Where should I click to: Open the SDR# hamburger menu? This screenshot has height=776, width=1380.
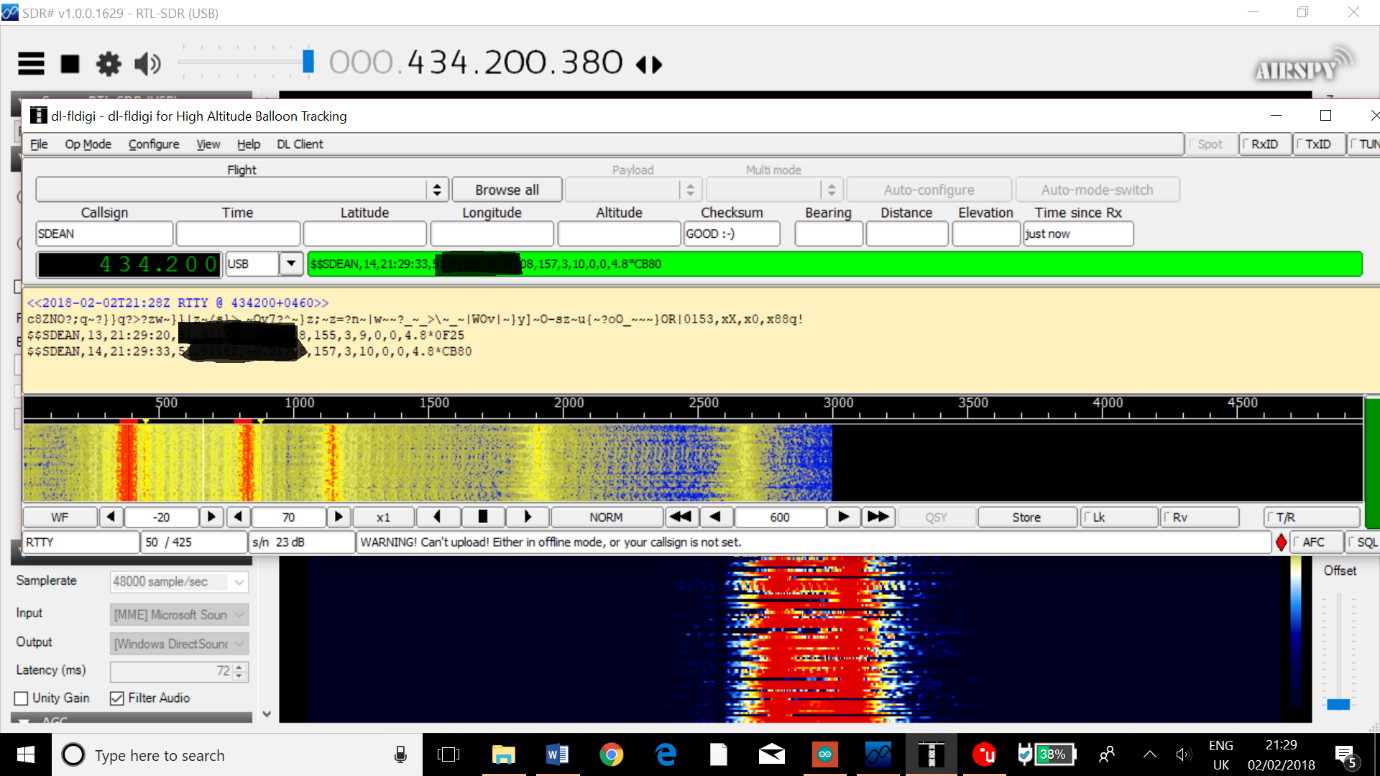pyautogui.click(x=31, y=64)
